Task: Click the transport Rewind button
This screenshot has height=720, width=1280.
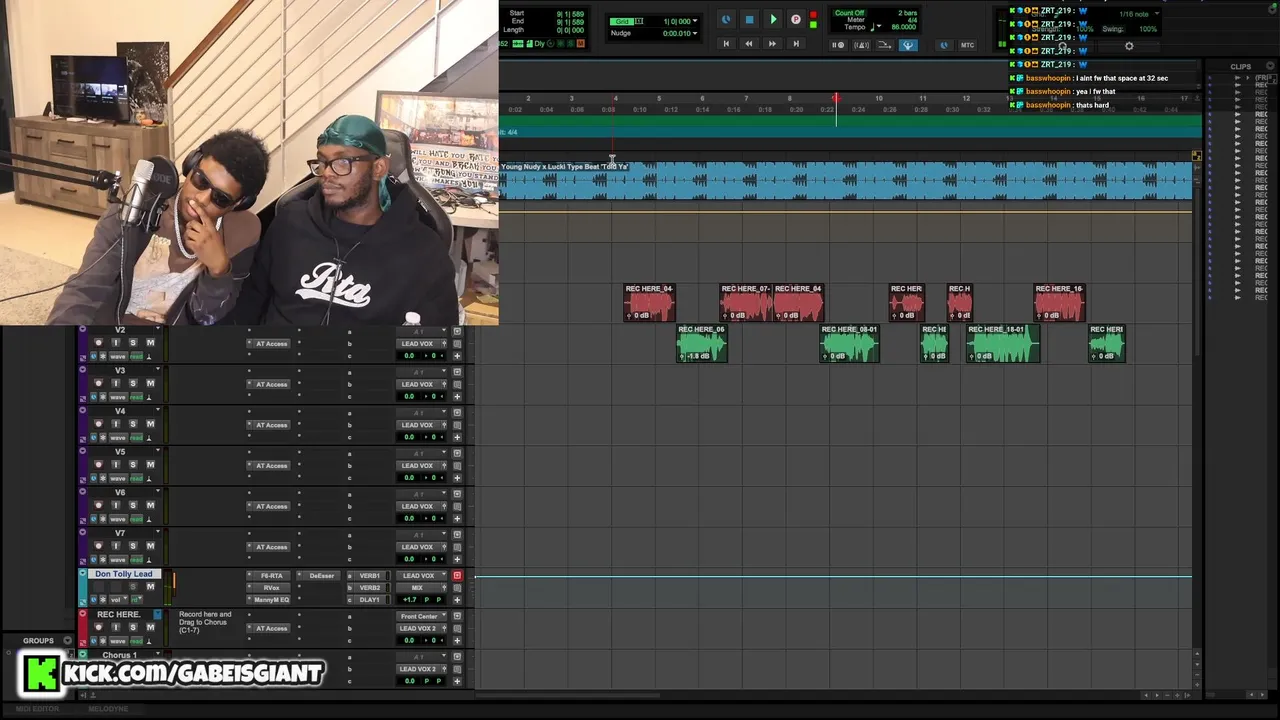Action: (749, 44)
